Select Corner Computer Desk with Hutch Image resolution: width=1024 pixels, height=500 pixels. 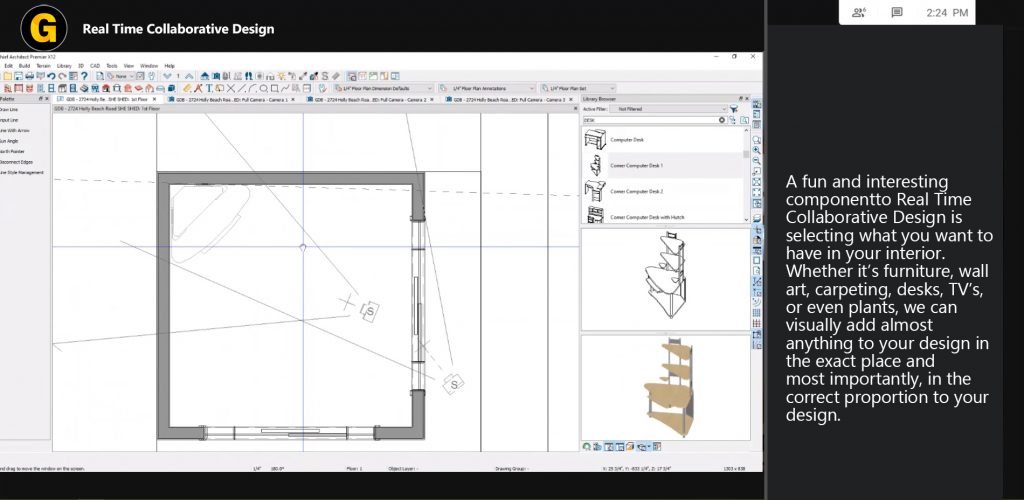pos(662,216)
